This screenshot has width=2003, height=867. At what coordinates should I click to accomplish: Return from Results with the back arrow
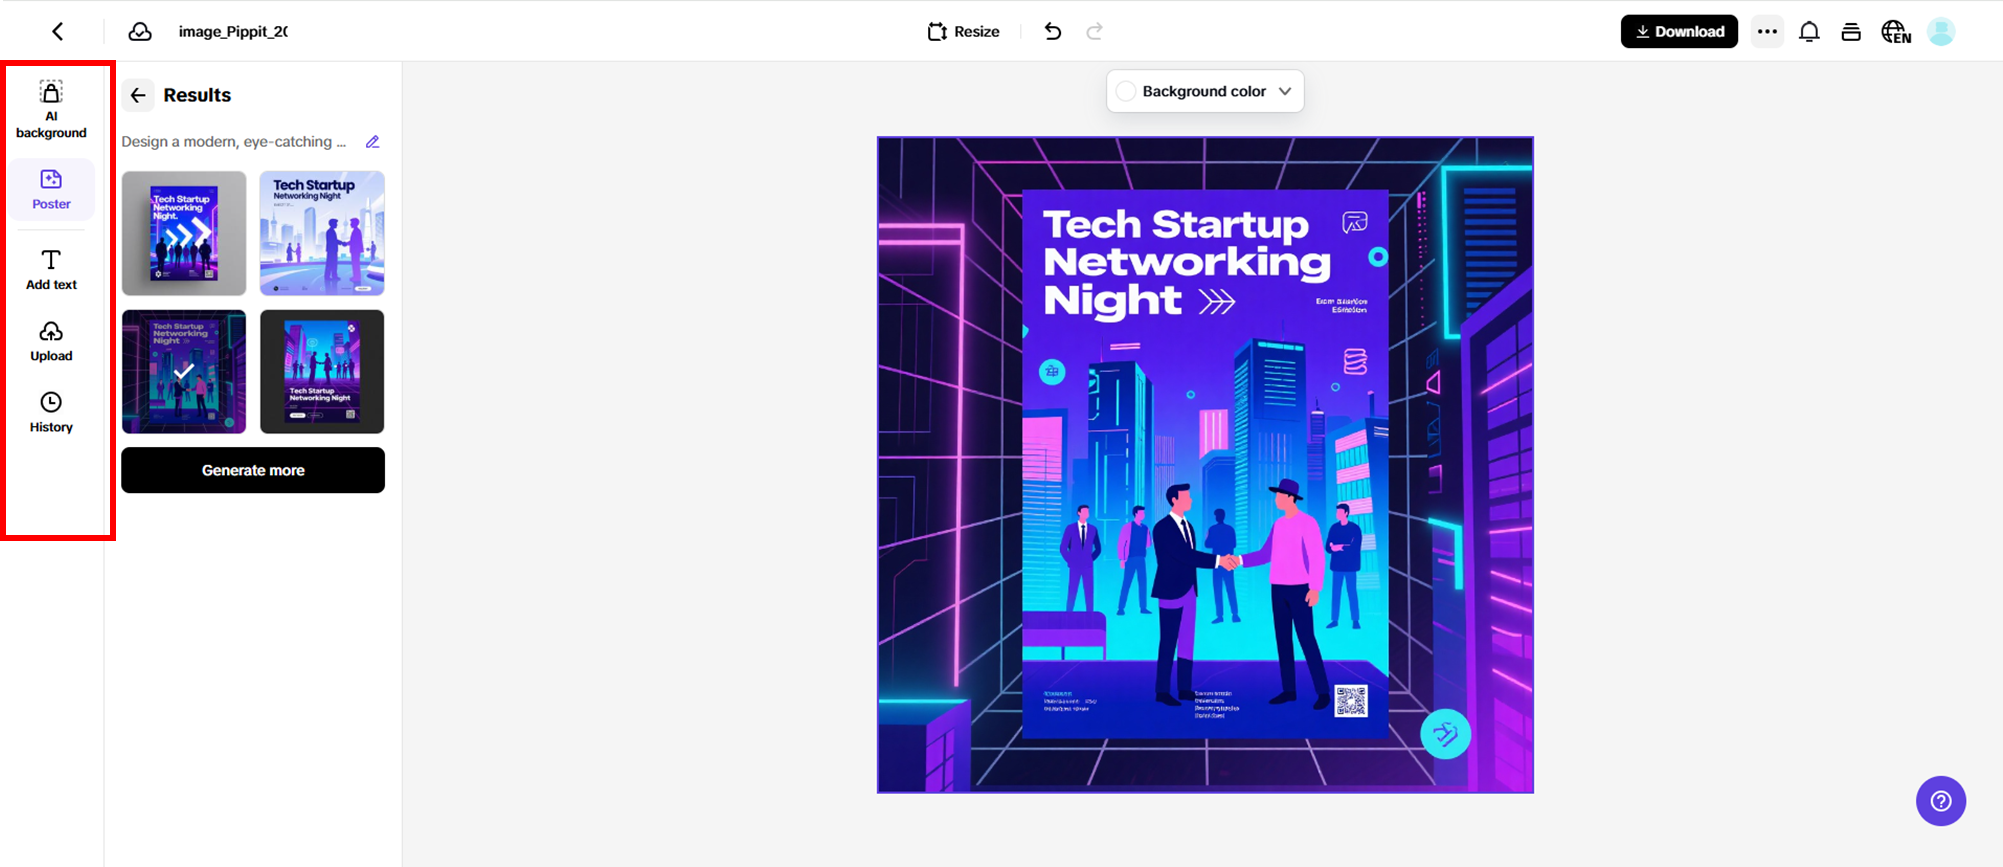(x=138, y=95)
